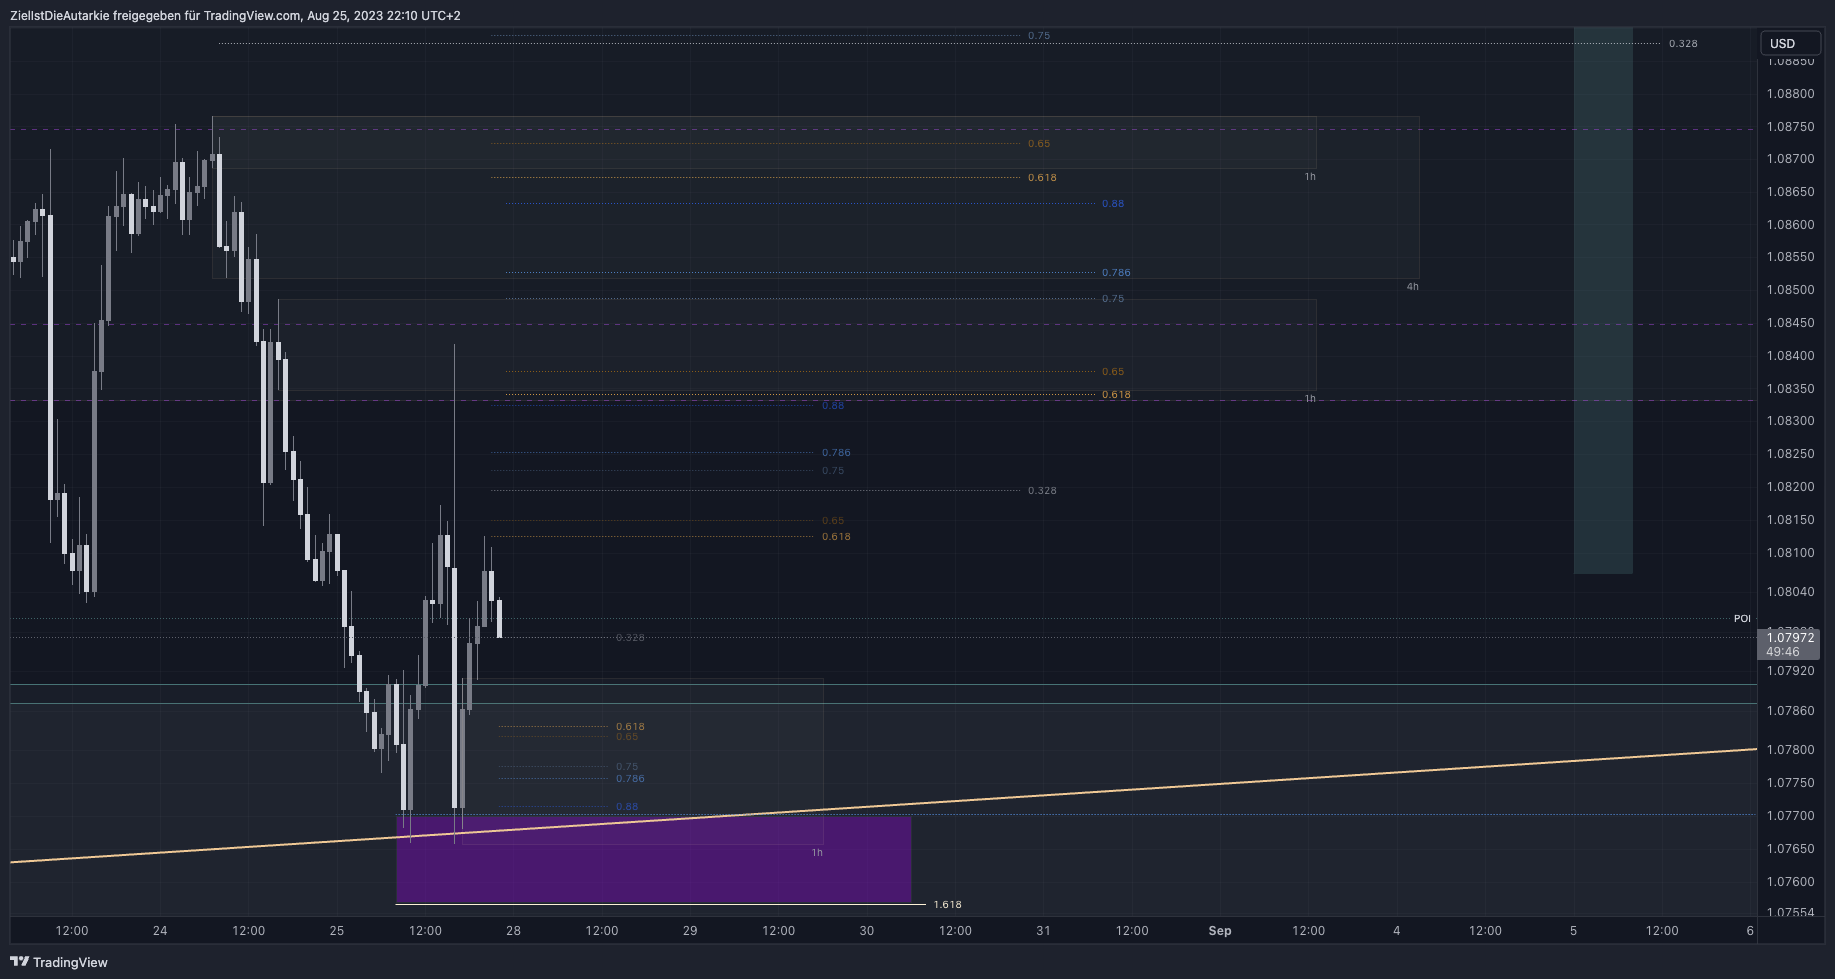Click the 1.08550 price axis label
The height and width of the screenshot is (979, 1835).
1790,257
